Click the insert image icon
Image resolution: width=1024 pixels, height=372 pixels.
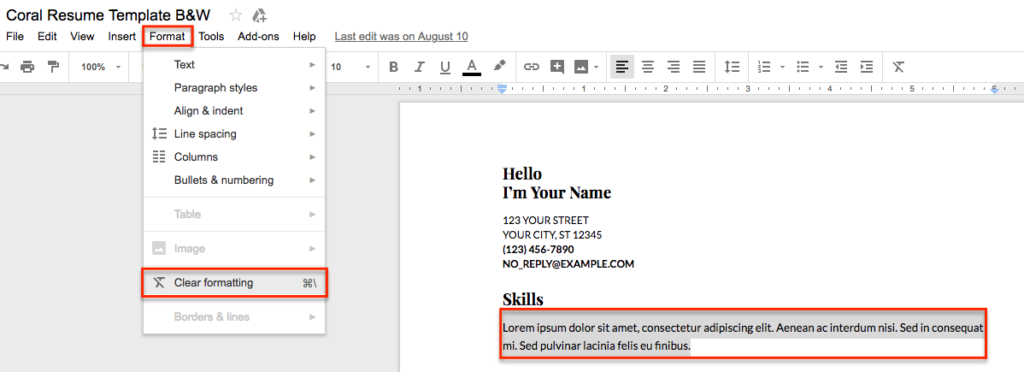tap(581, 67)
